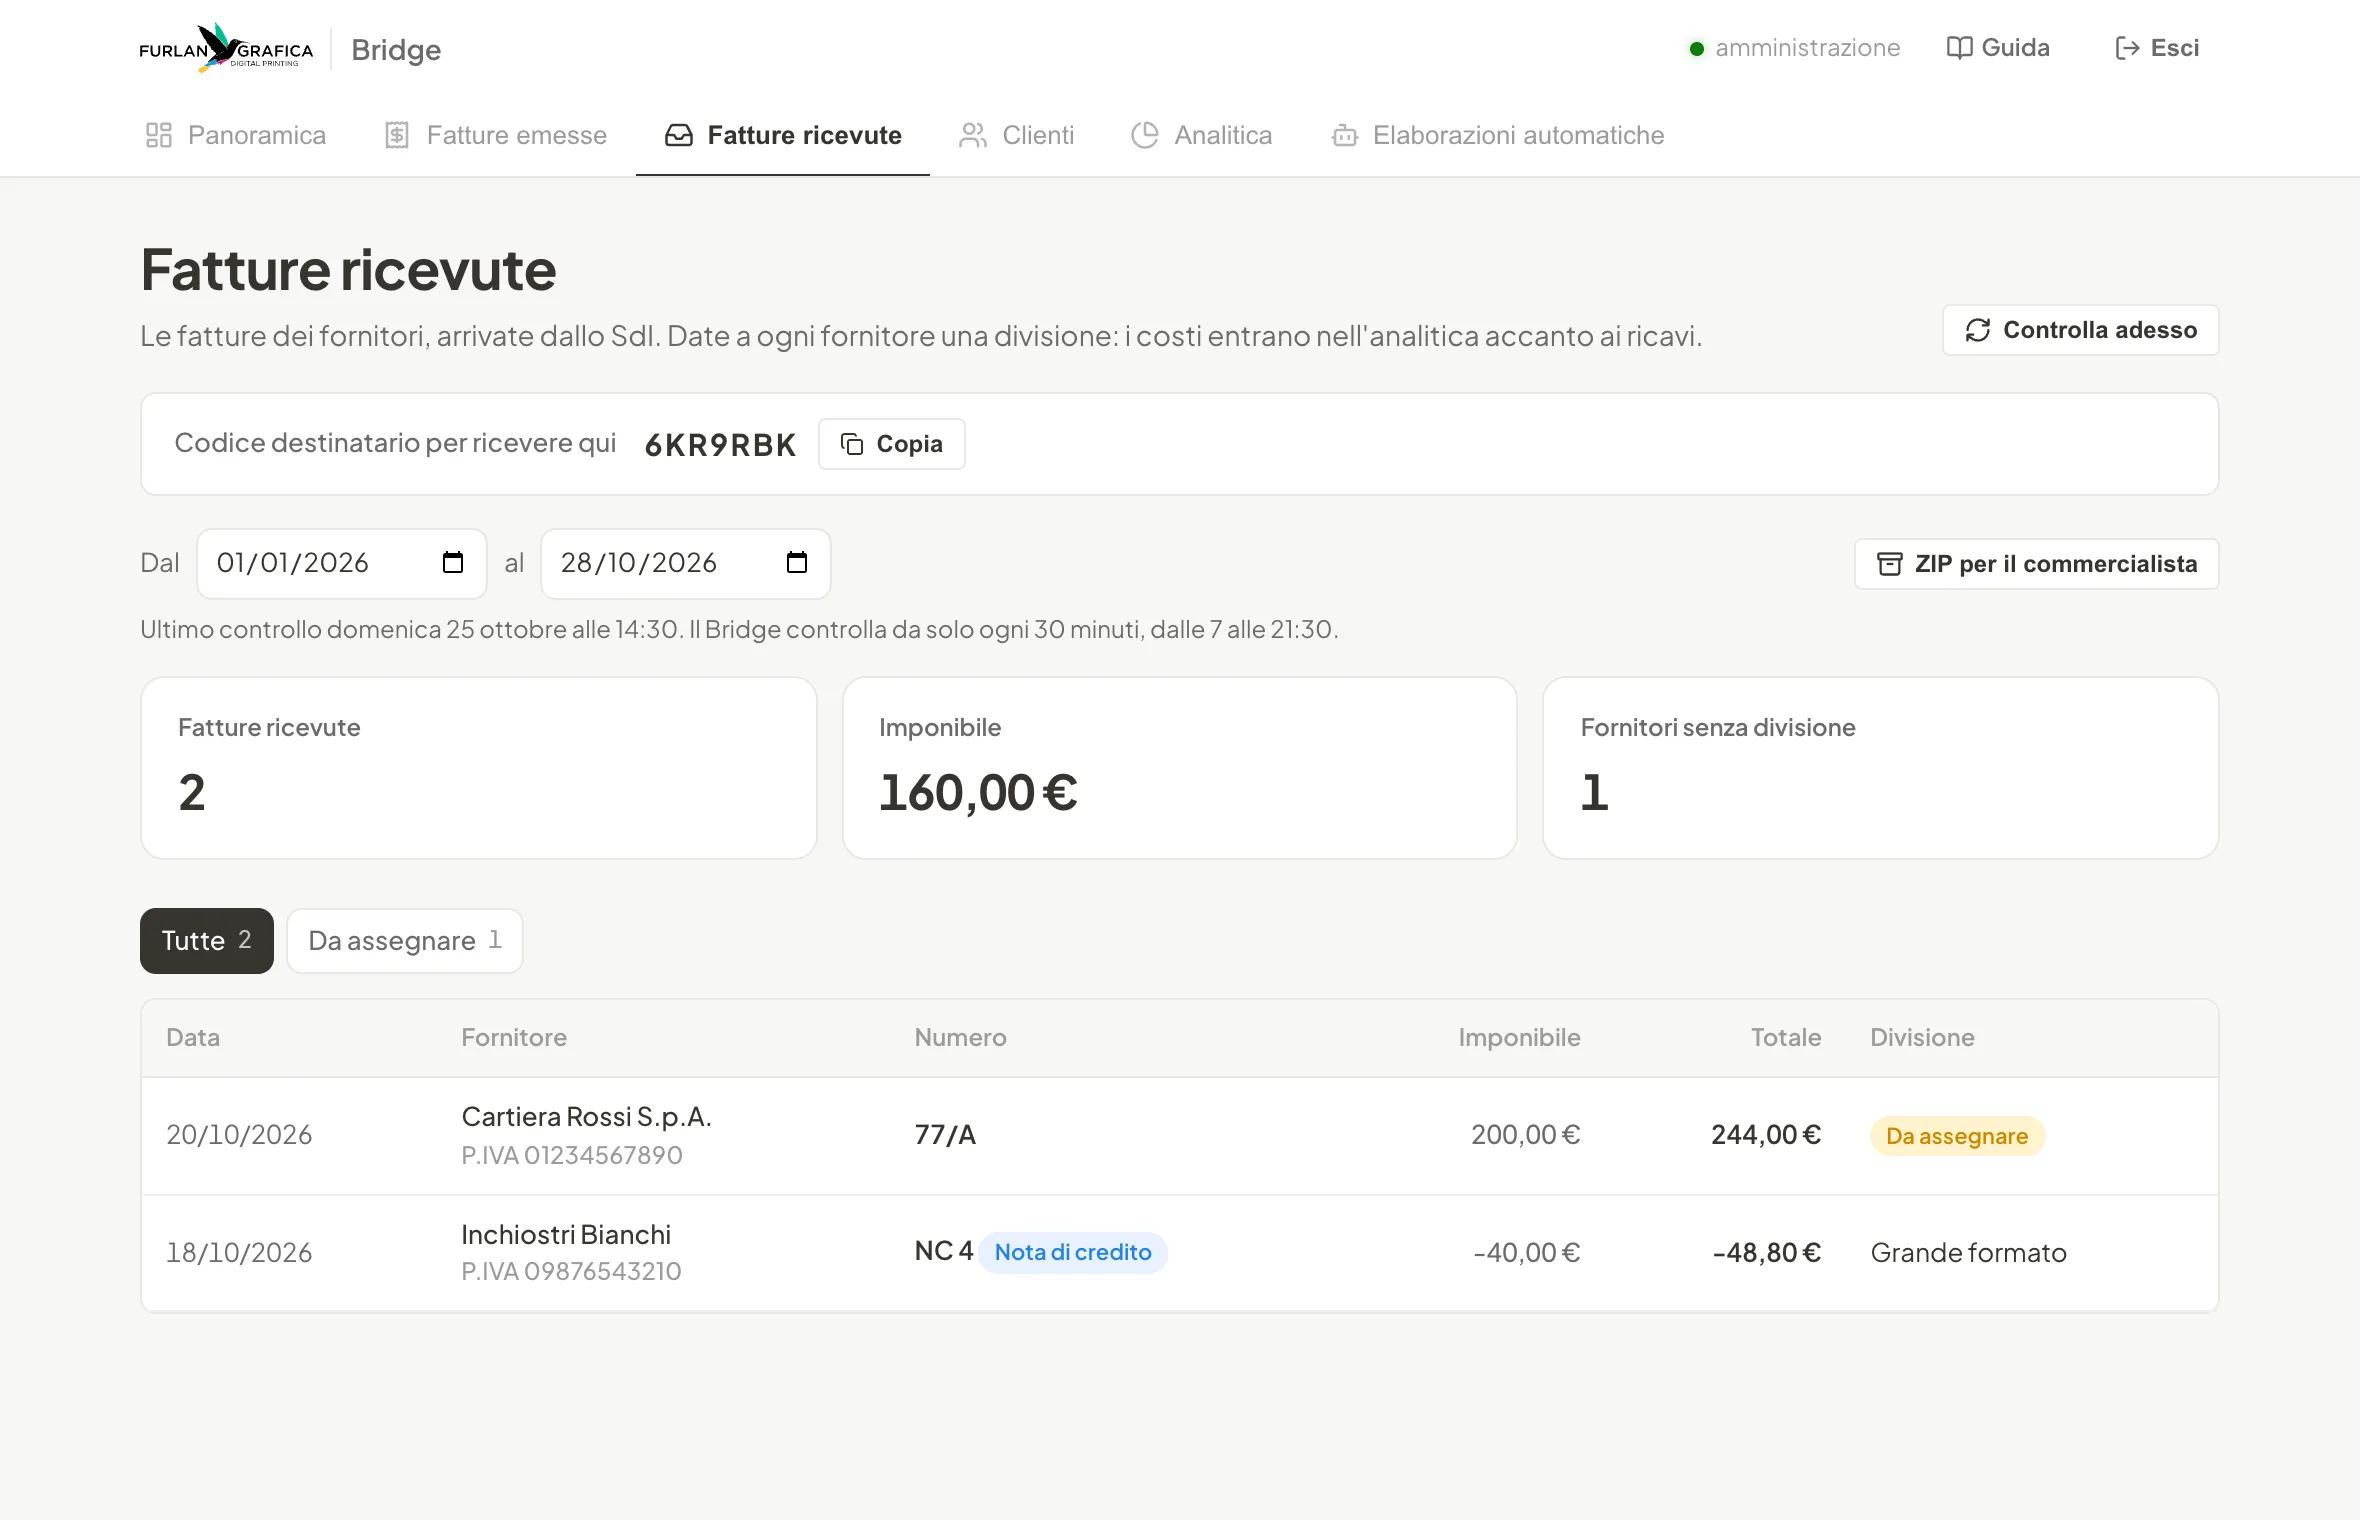The height and width of the screenshot is (1520, 2360).
Task: Open calendar picker for Dal date
Action: tap(453, 563)
